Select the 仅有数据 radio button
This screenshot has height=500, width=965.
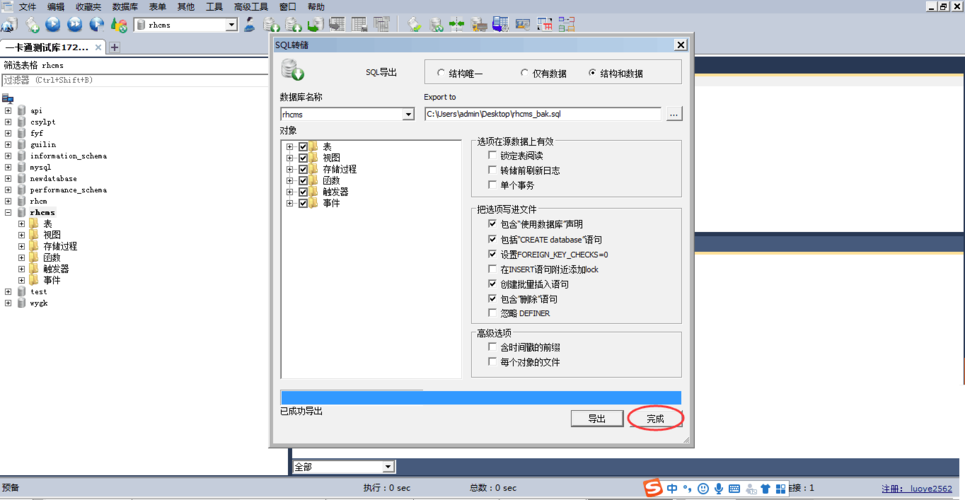(x=524, y=73)
